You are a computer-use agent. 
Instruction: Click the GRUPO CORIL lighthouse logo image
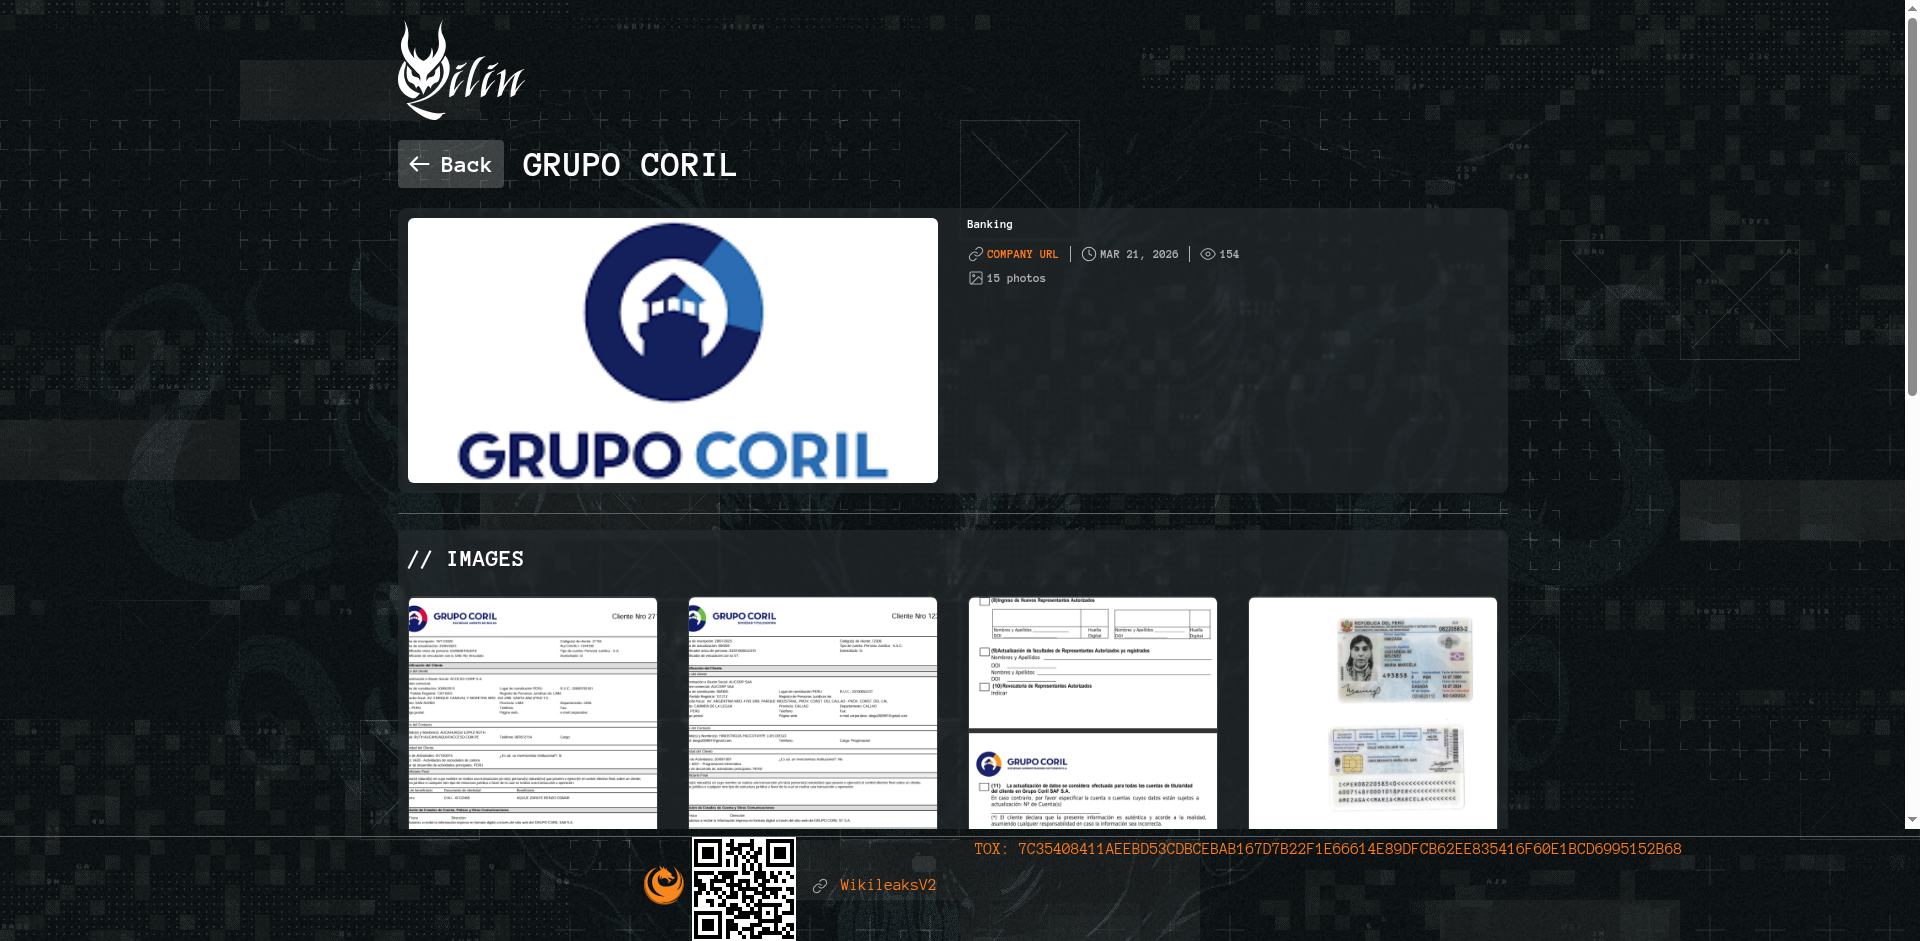point(672,350)
